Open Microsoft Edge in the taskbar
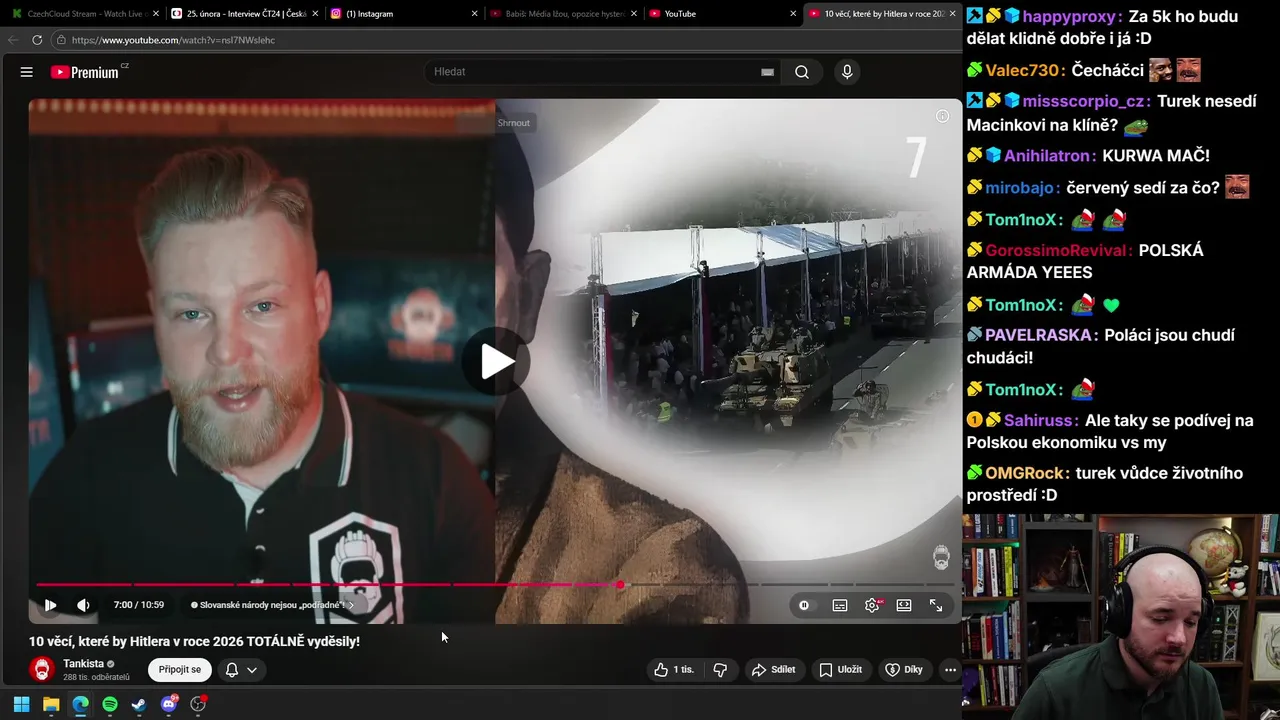Viewport: 1280px width, 720px height. pyautogui.click(x=80, y=704)
